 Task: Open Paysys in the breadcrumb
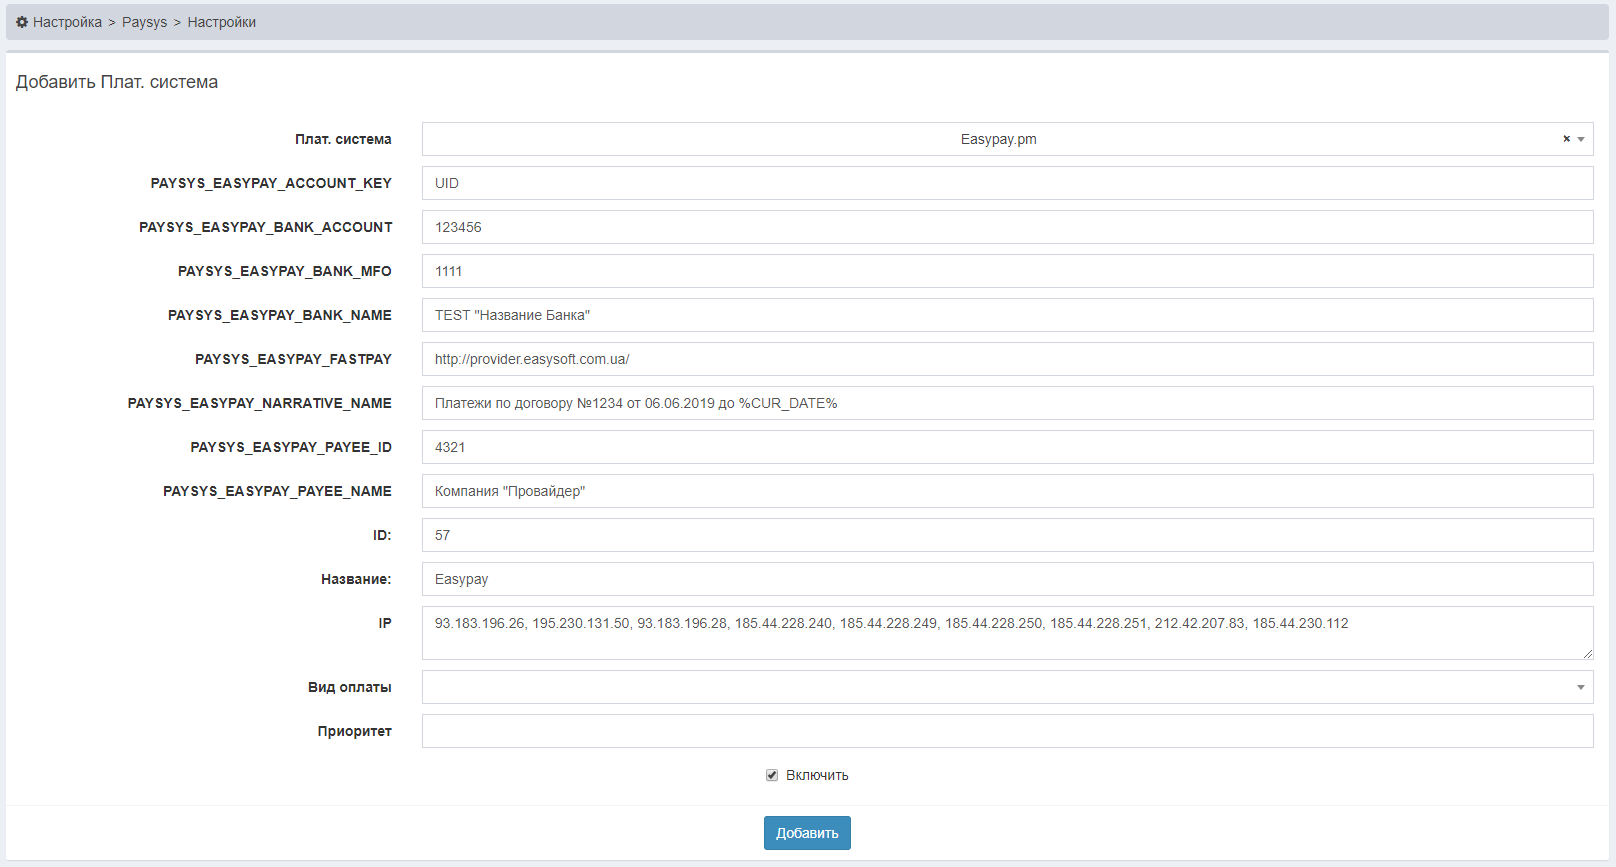144,22
